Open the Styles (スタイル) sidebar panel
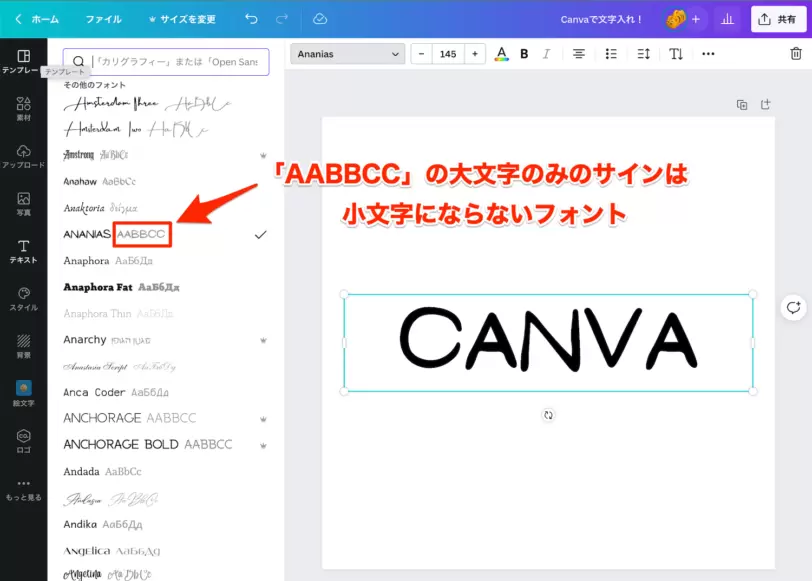The width and height of the screenshot is (812, 581). point(23,299)
